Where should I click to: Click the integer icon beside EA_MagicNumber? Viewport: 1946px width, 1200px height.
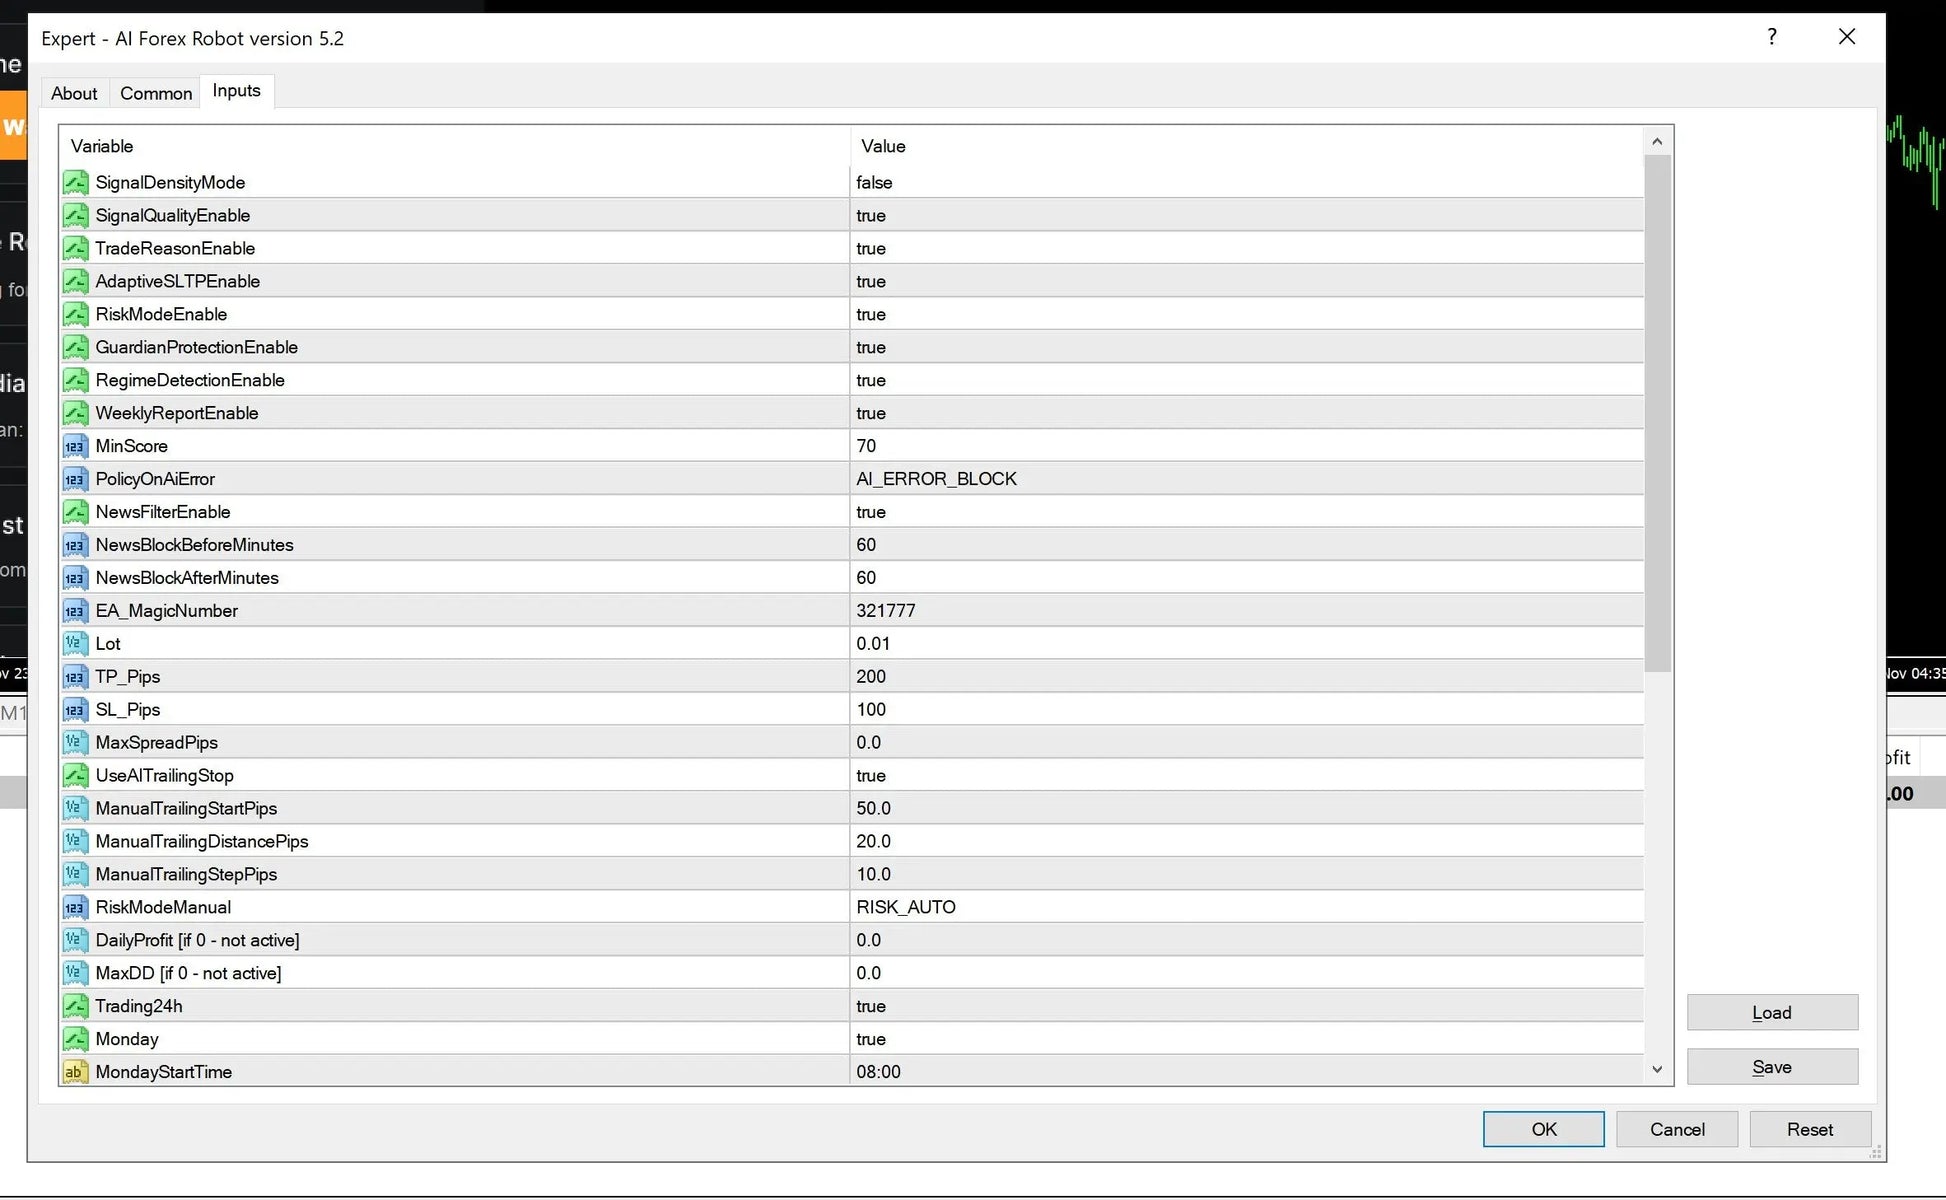75,611
